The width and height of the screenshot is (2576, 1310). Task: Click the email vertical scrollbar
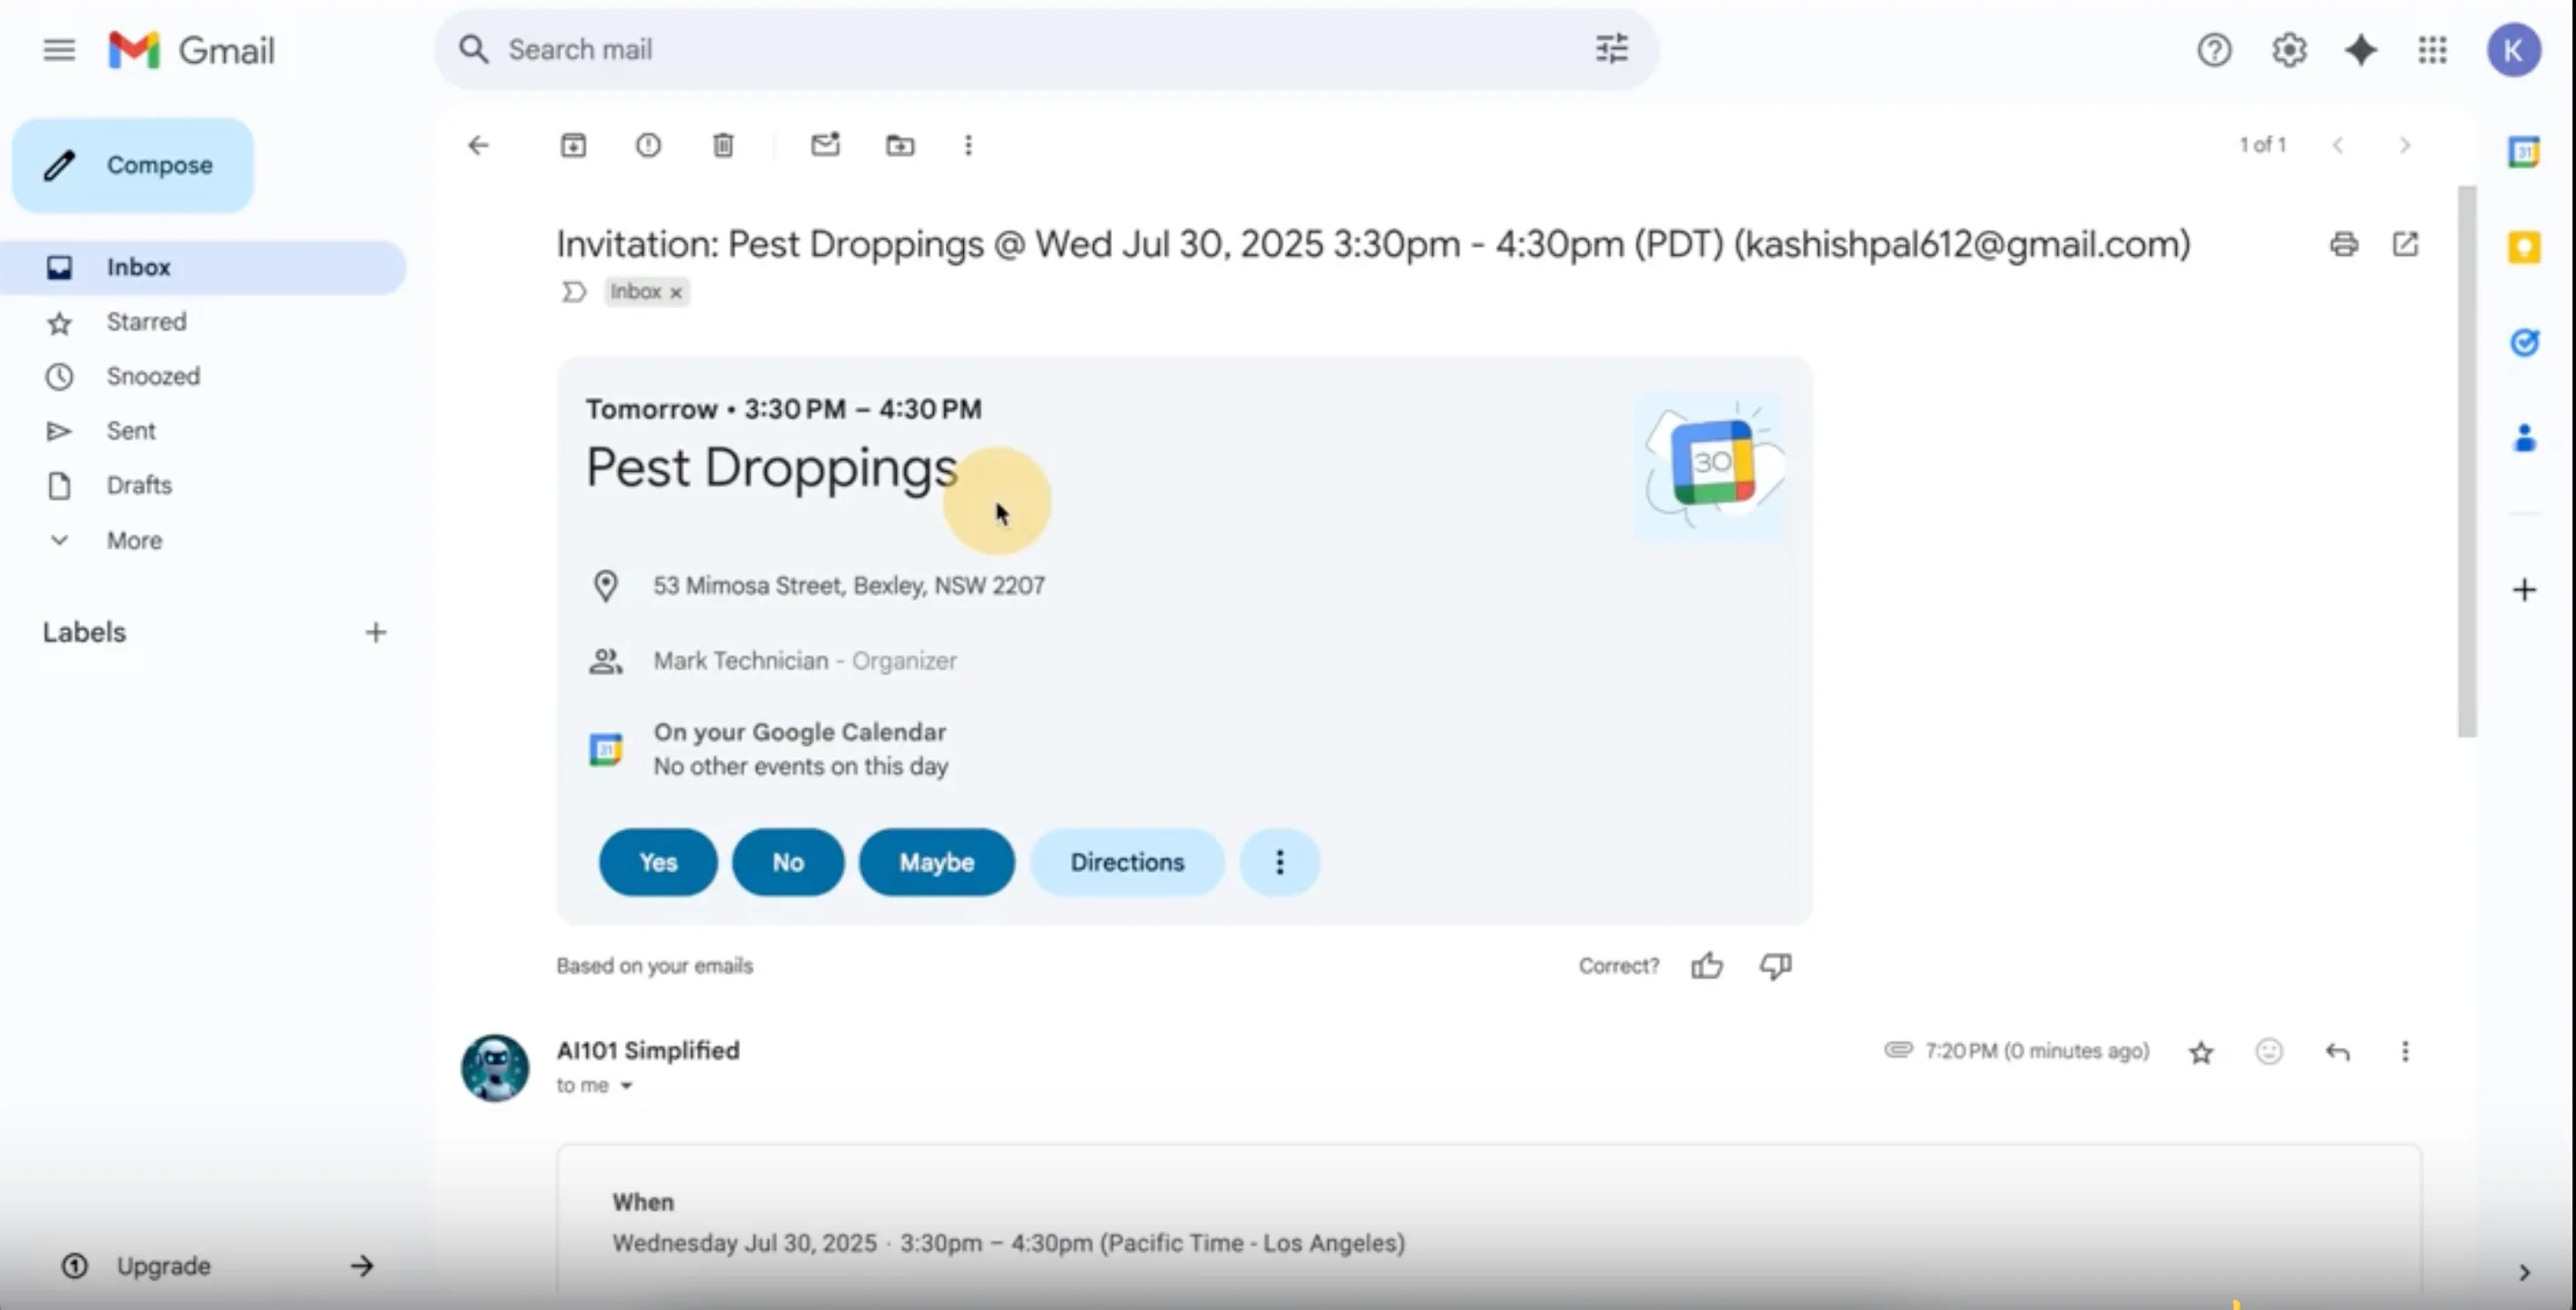click(x=2467, y=461)
